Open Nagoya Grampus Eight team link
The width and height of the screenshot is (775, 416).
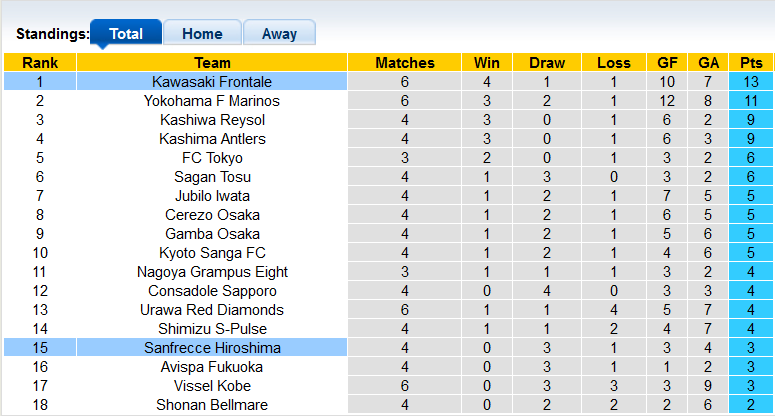pos(212,272)
